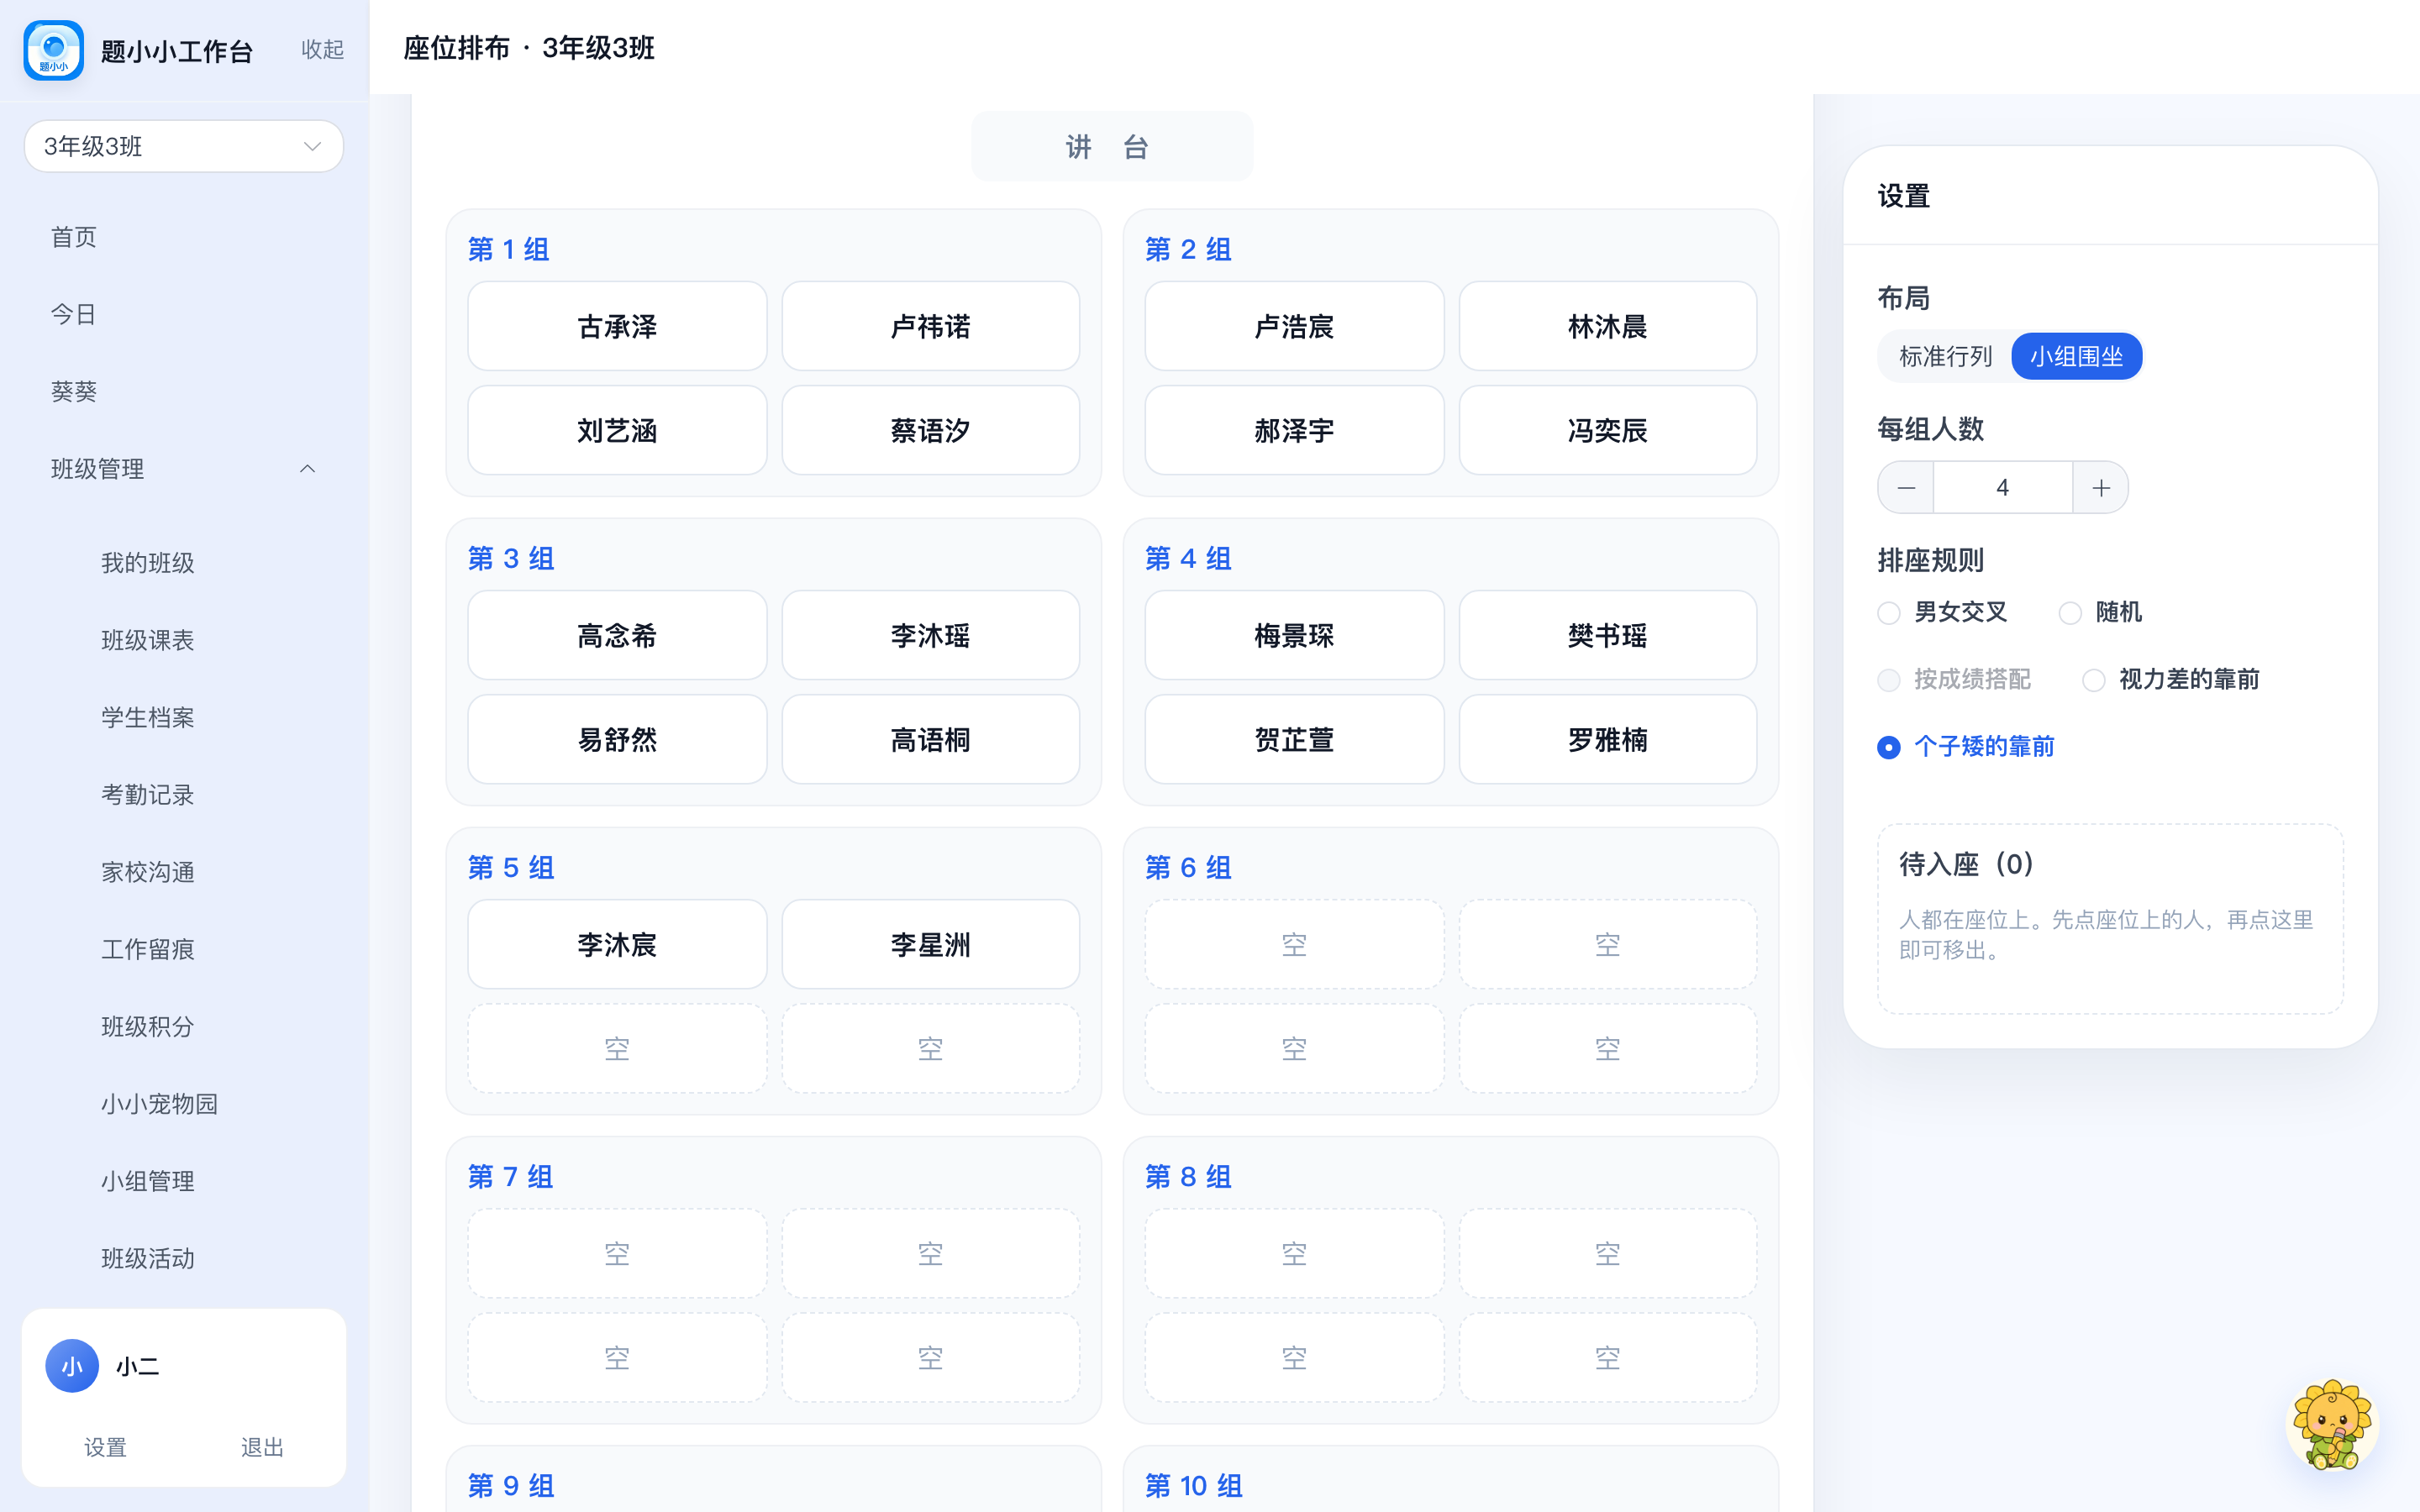This screenshot has height=1512, width=2420.
Task: Select seat of 贺芷萱
Action: pyautogui.click(x=1294, y=740)
